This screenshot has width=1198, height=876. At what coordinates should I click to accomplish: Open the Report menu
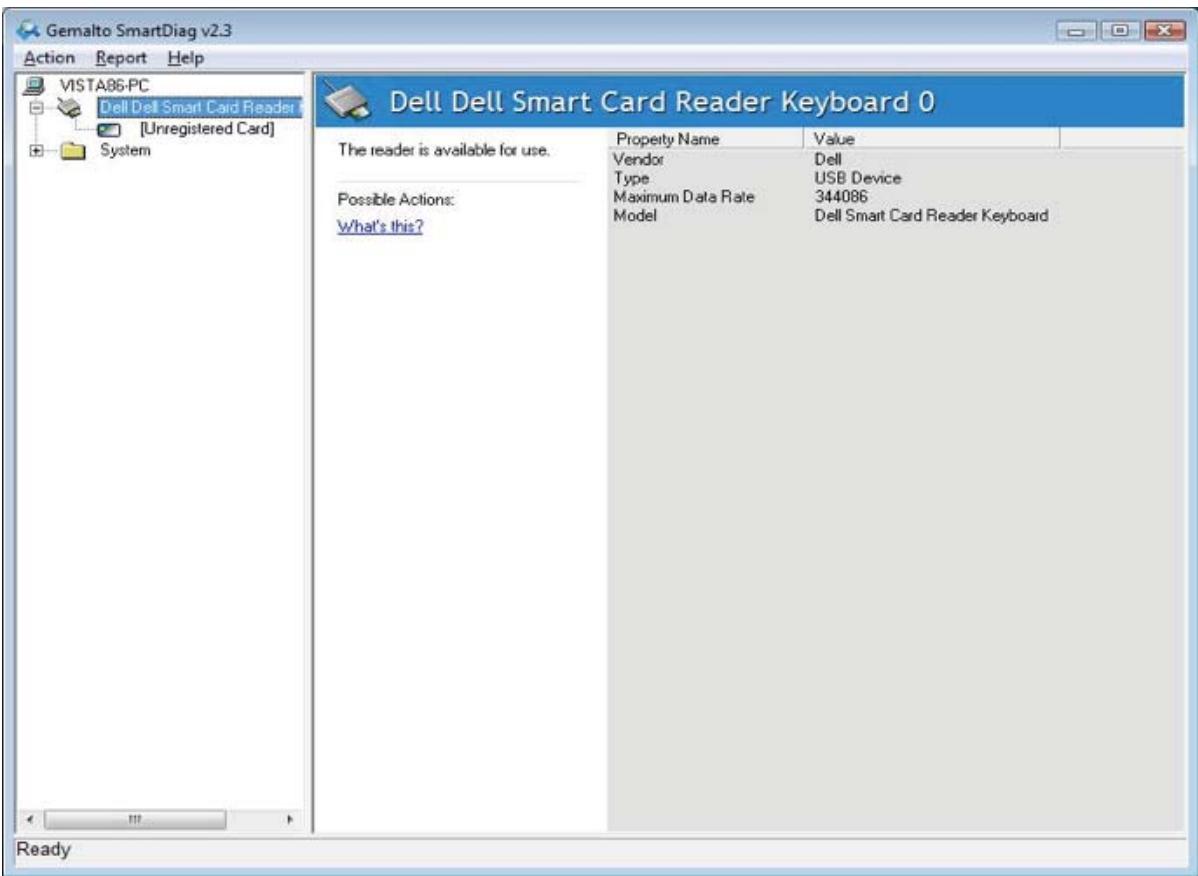tap(121, 58)
